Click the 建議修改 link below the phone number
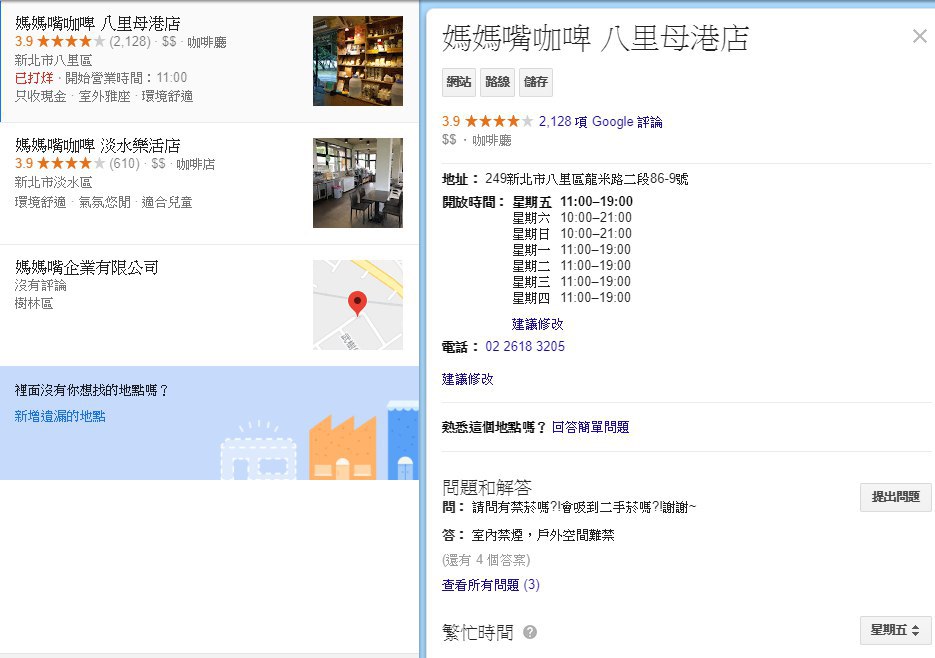Screen dimensions: 935x658 [468, 379]
